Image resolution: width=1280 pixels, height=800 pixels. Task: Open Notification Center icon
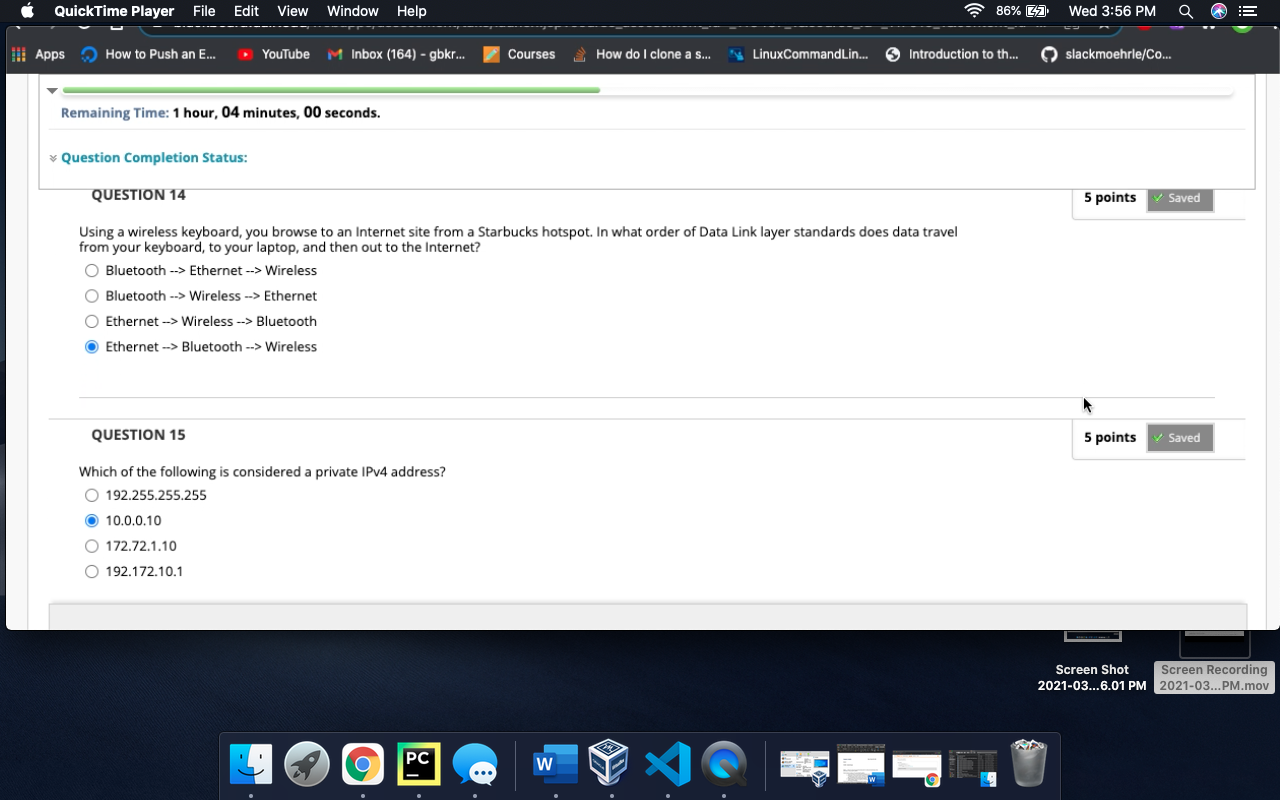[1247, 11]
